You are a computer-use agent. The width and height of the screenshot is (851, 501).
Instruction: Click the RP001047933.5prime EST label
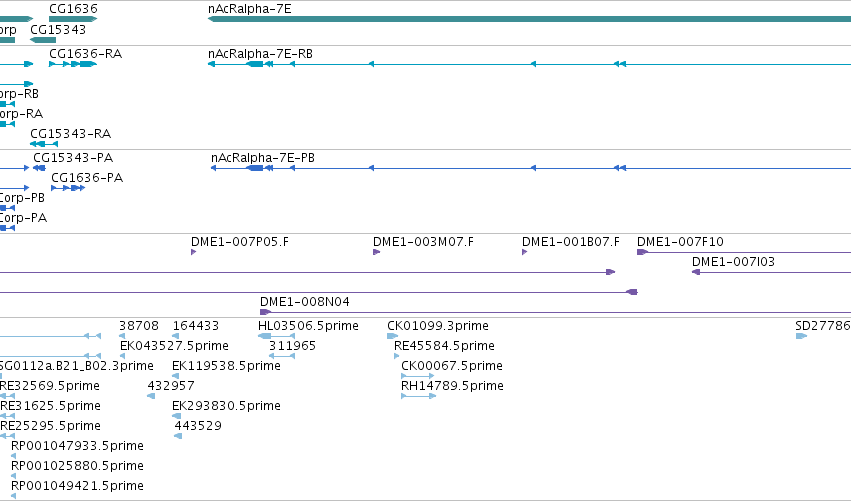[78, 446]
